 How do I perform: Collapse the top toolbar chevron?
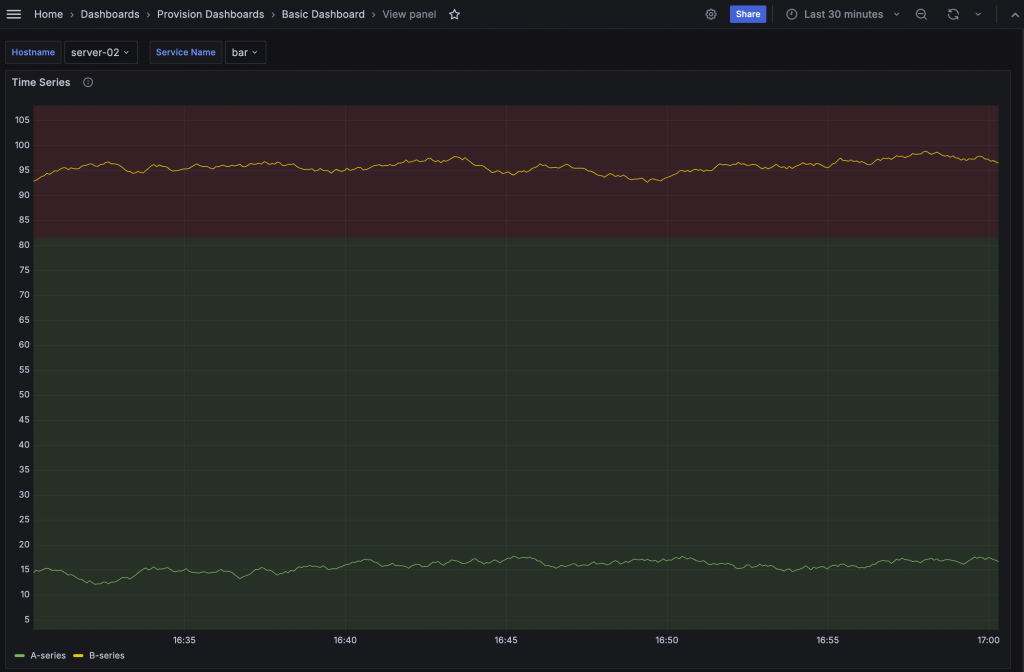pyautogui.click(x=1014, y=14)
